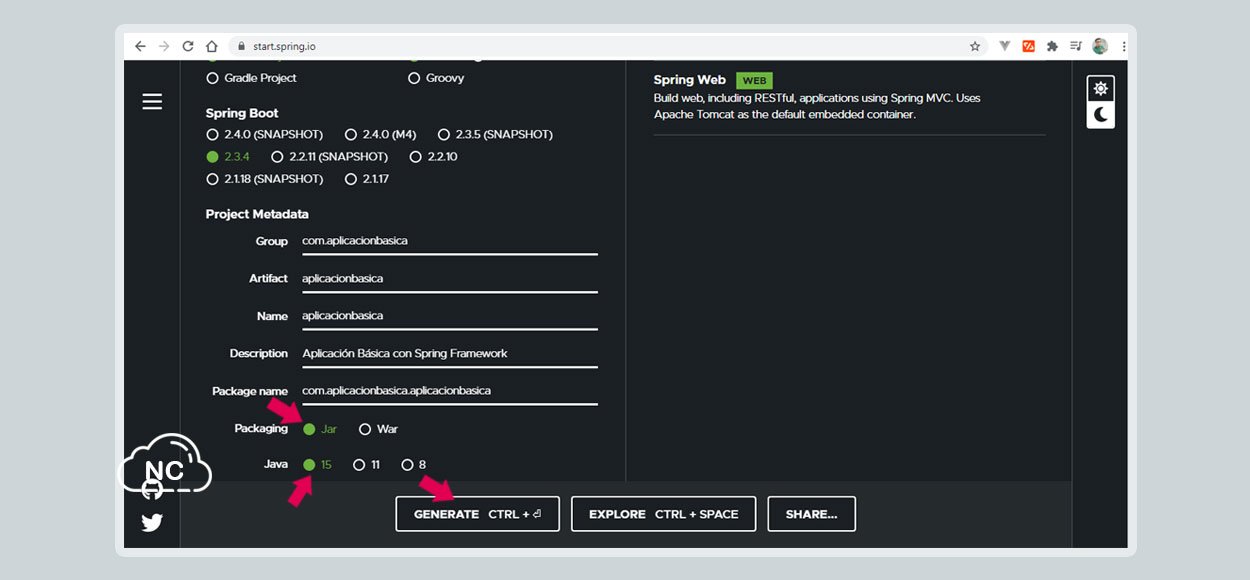Image resolution: width=1250 pixels, height=580 pixels.
Task: View site information via the lock icon
Action: pos(239,46)
